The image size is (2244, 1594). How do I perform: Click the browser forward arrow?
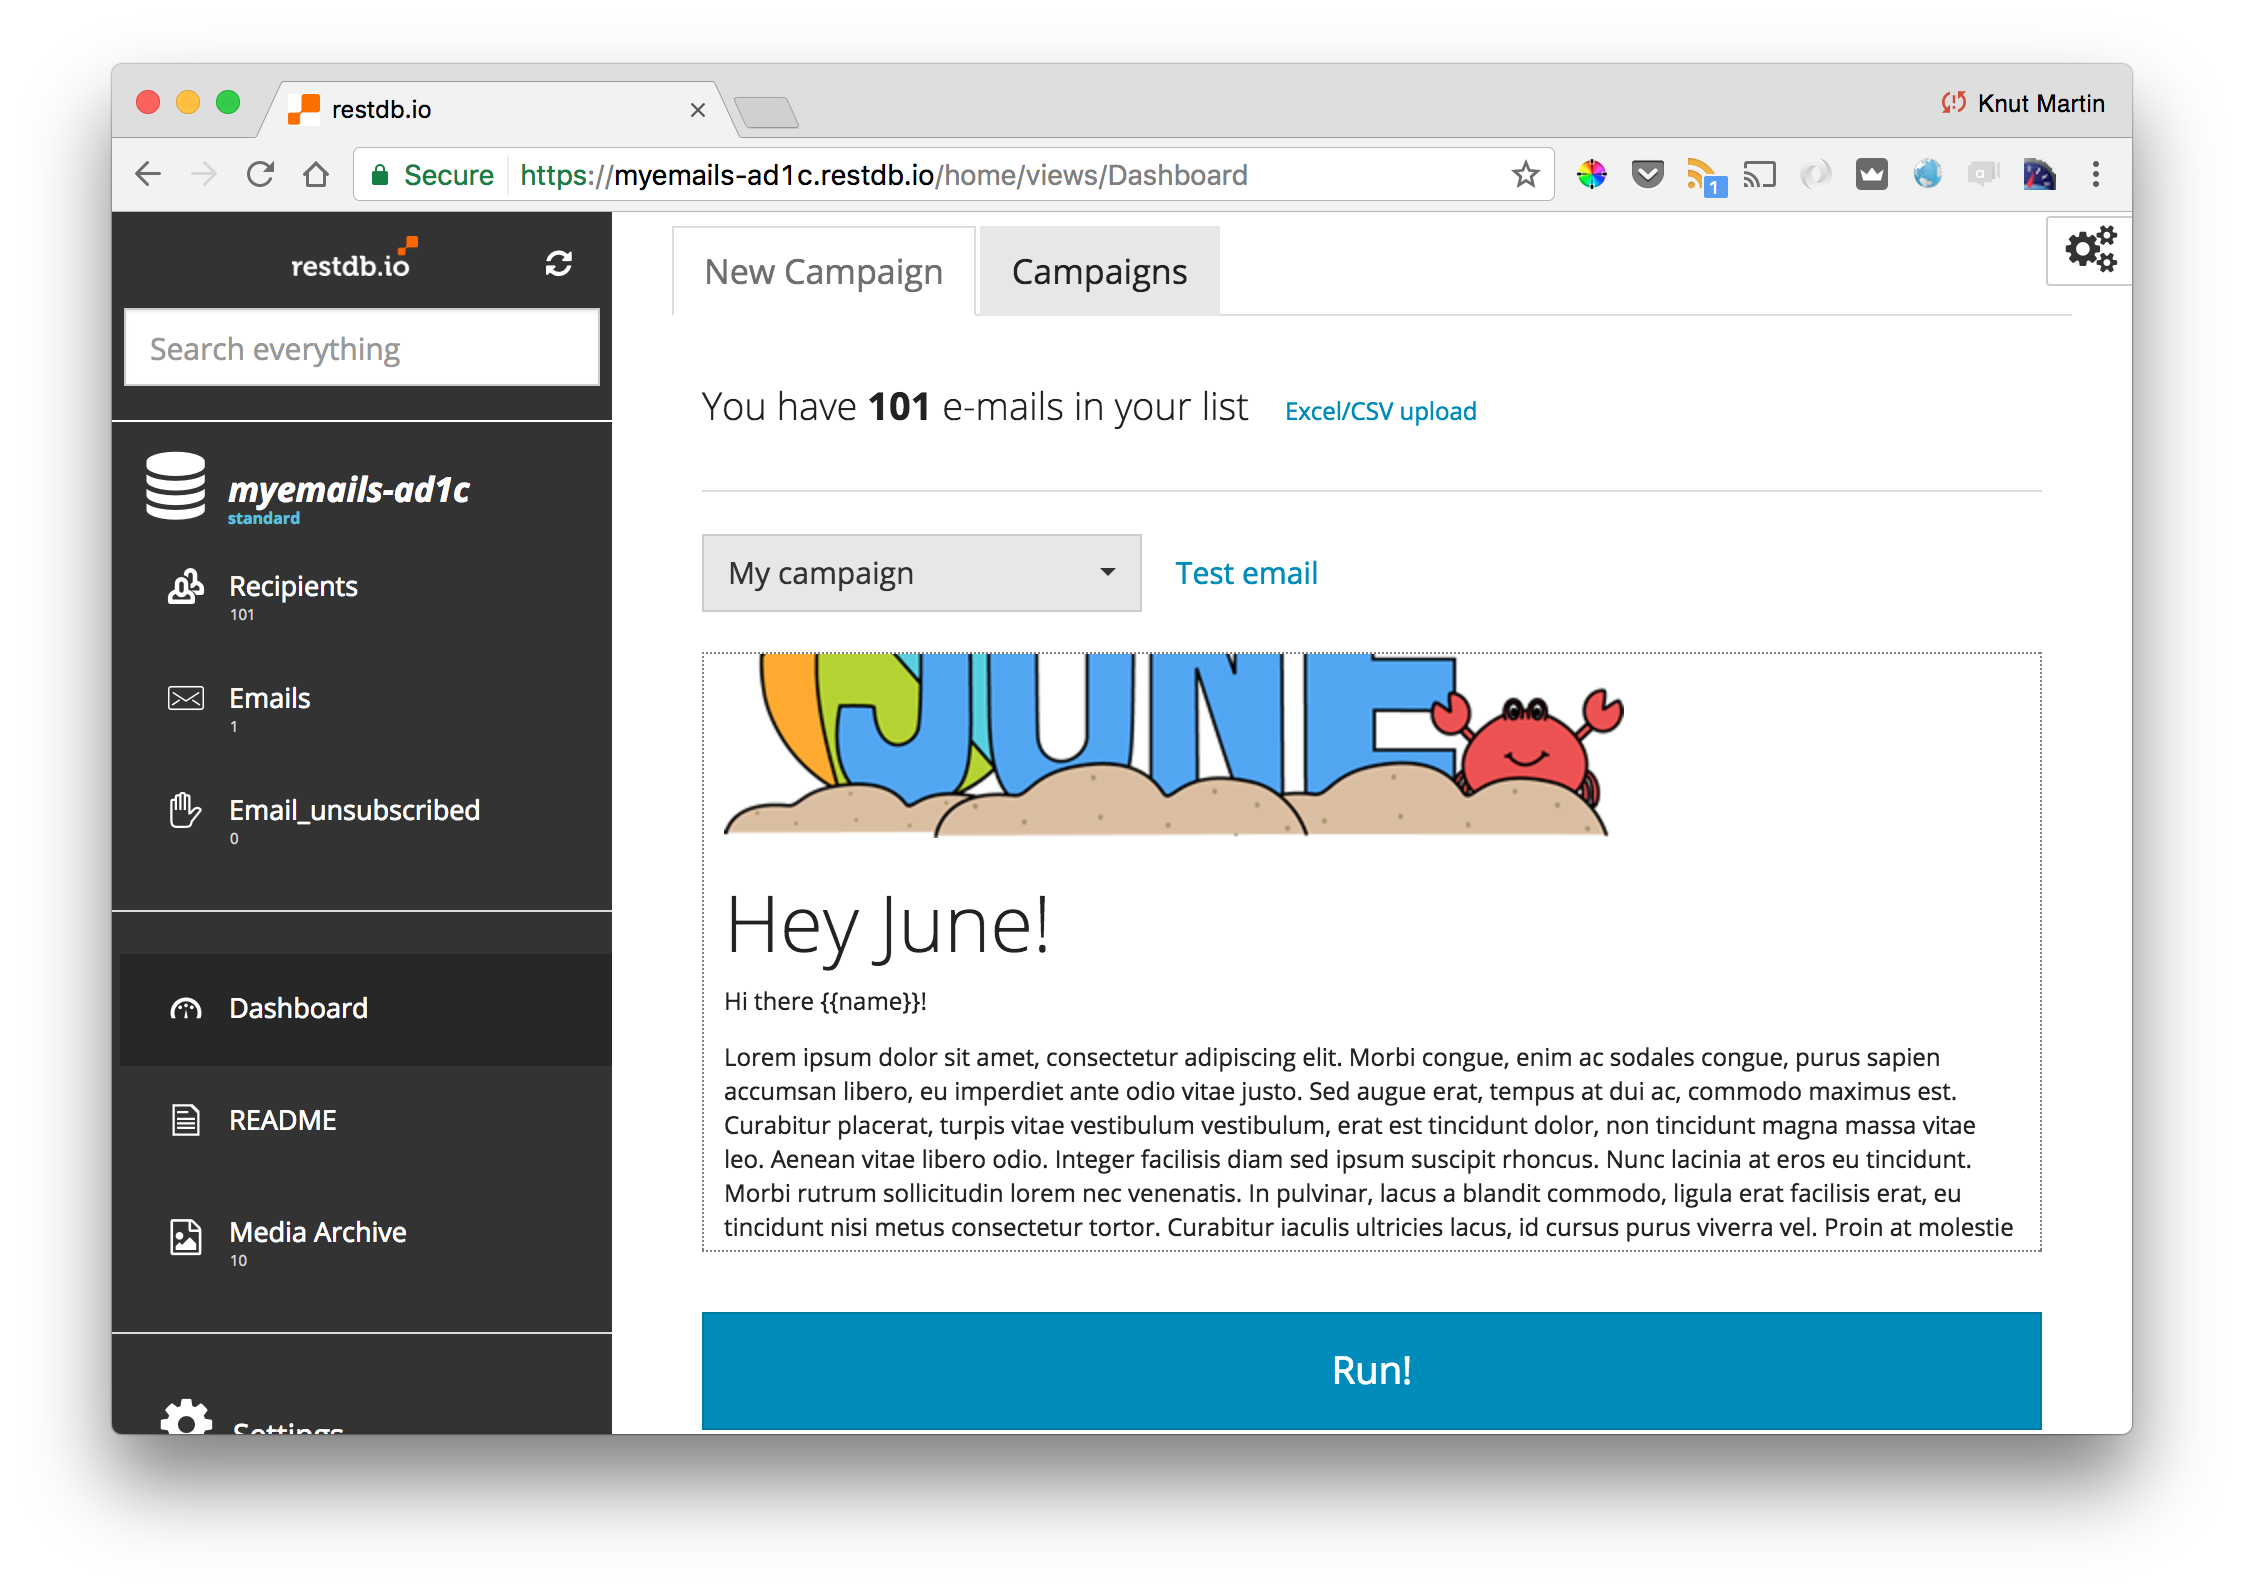tap(204, 175)
